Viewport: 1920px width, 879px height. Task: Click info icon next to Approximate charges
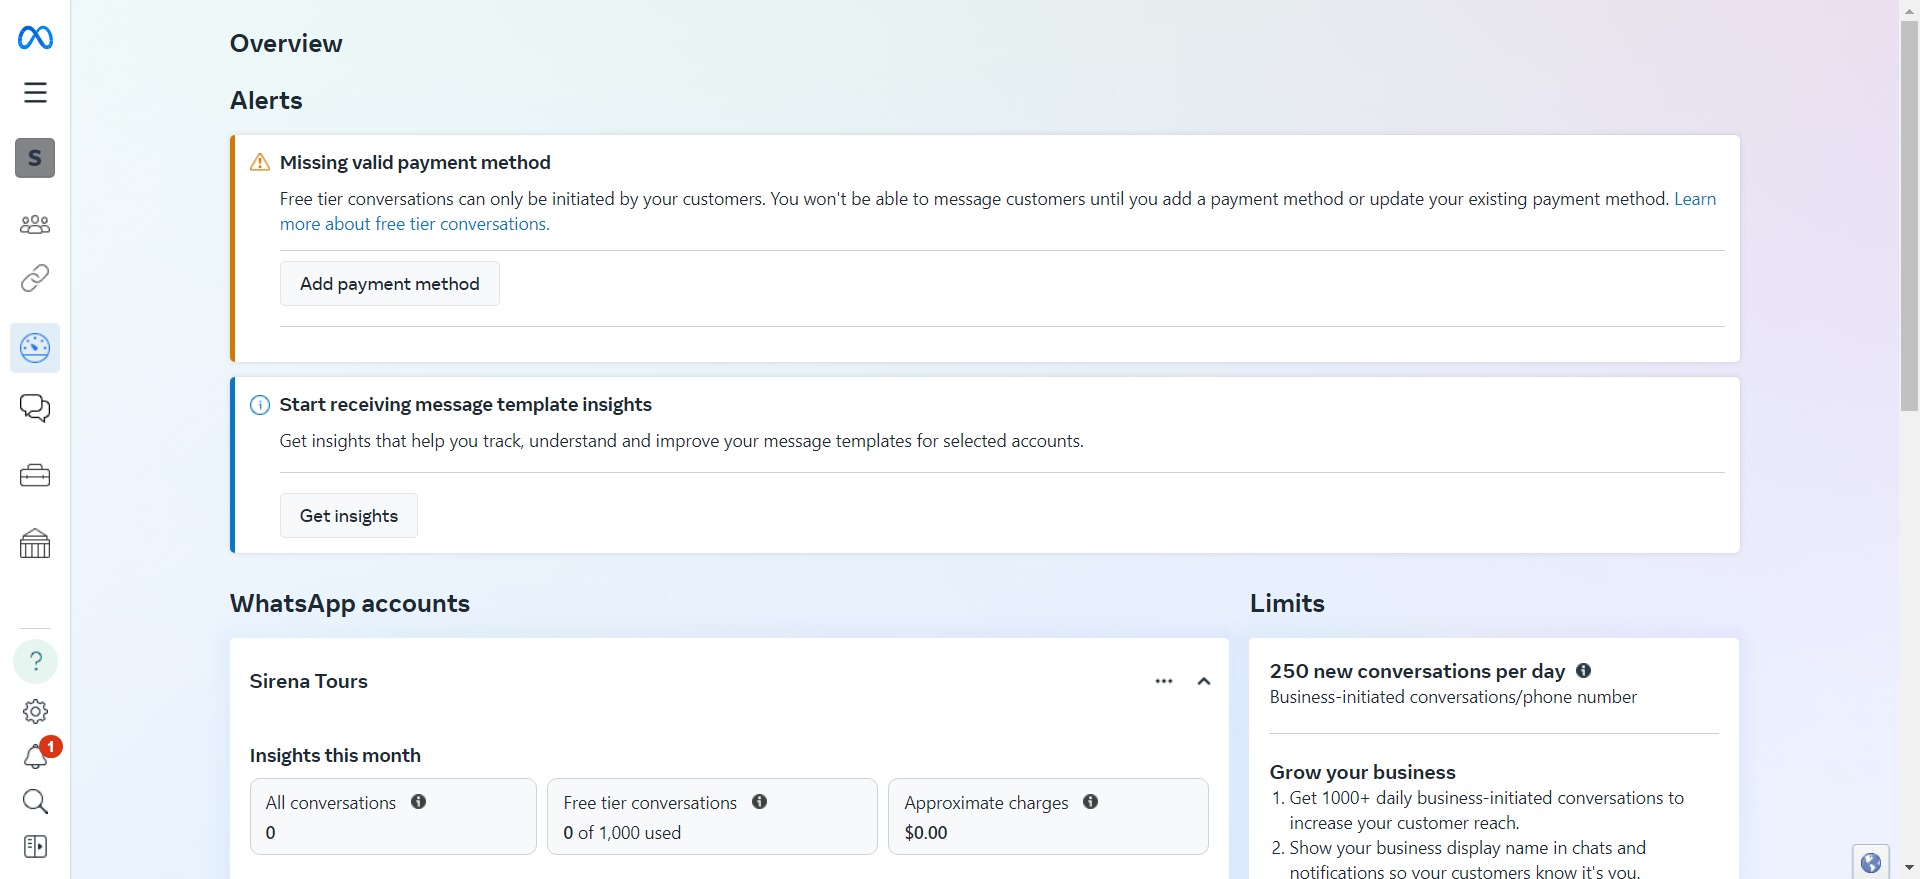[1091, 802]
